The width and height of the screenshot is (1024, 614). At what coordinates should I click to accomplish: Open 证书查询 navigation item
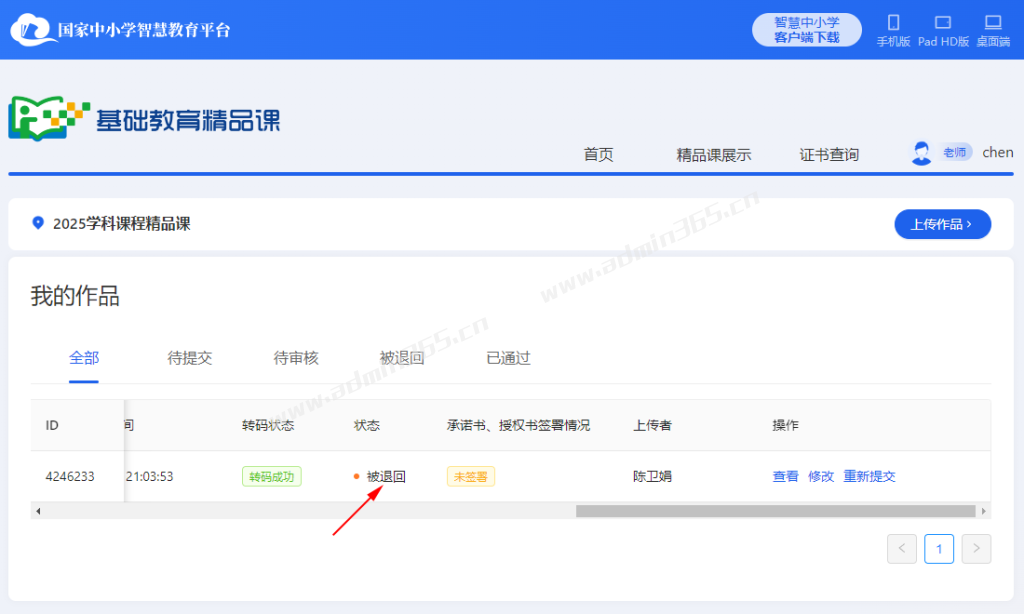point(828,154)
